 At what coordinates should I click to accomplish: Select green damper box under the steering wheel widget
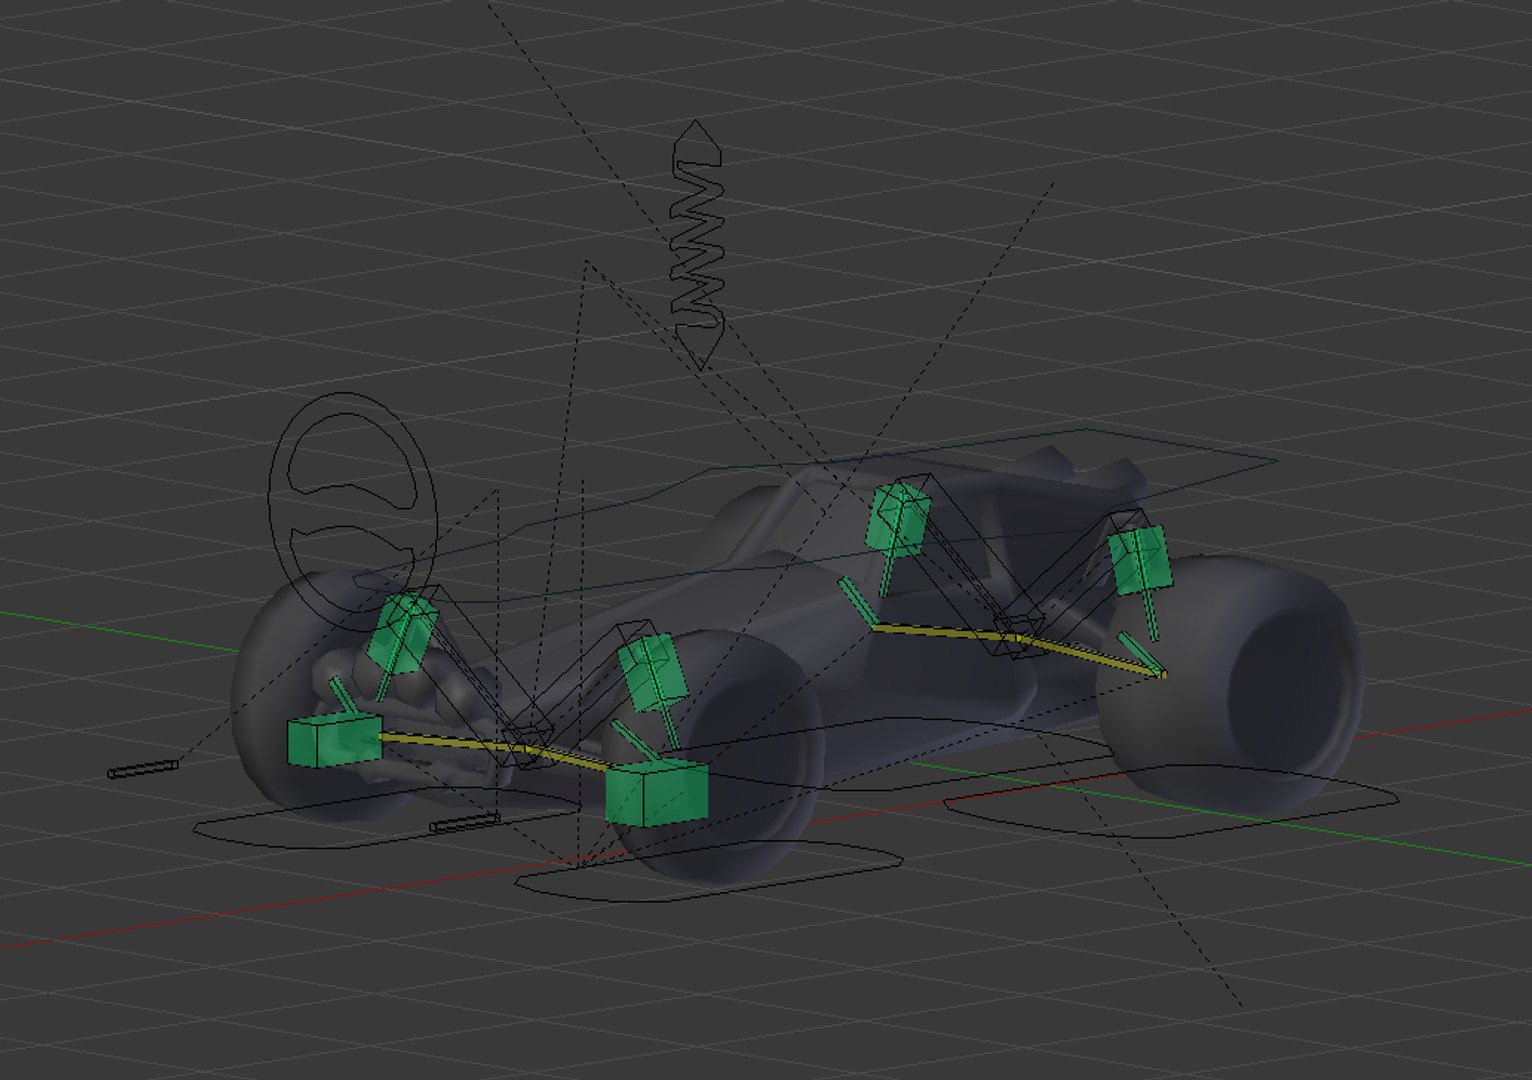[401, 631]
